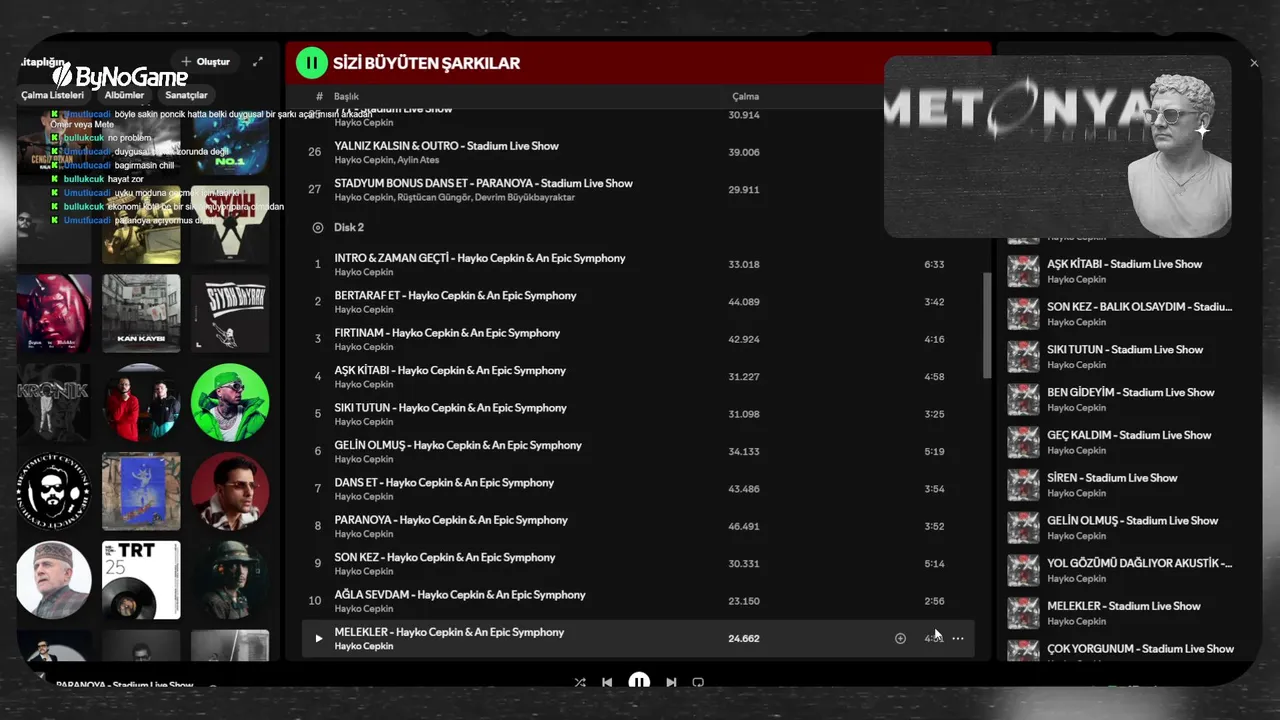Open Rüştücan Güngör artist link
Viewport: 1280px width, 720px height.
(434, 197)
